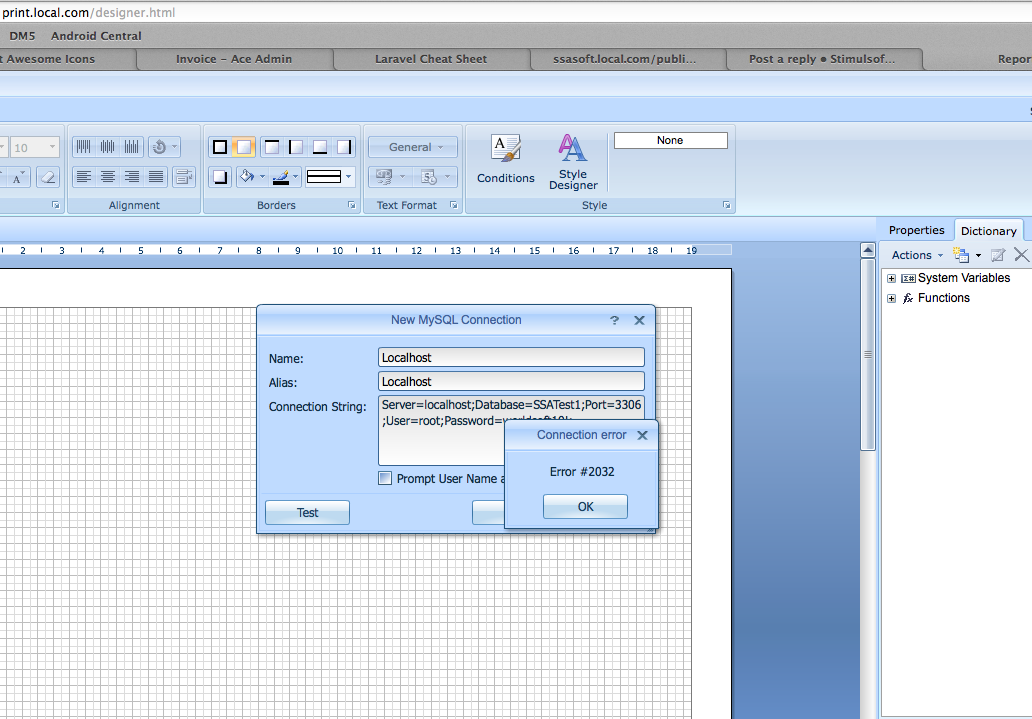Image resolution: width=1032 pixels, height=719 pixels.
Task: Click the shrink font size icon
Action: [18, 176]
